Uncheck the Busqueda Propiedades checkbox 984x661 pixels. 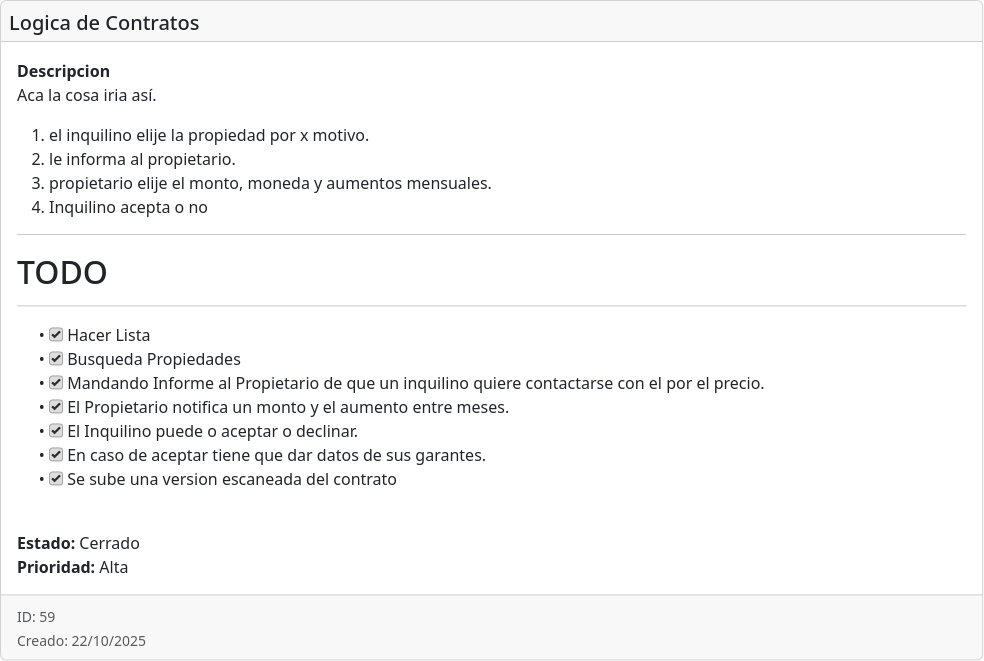pos(56,359)
